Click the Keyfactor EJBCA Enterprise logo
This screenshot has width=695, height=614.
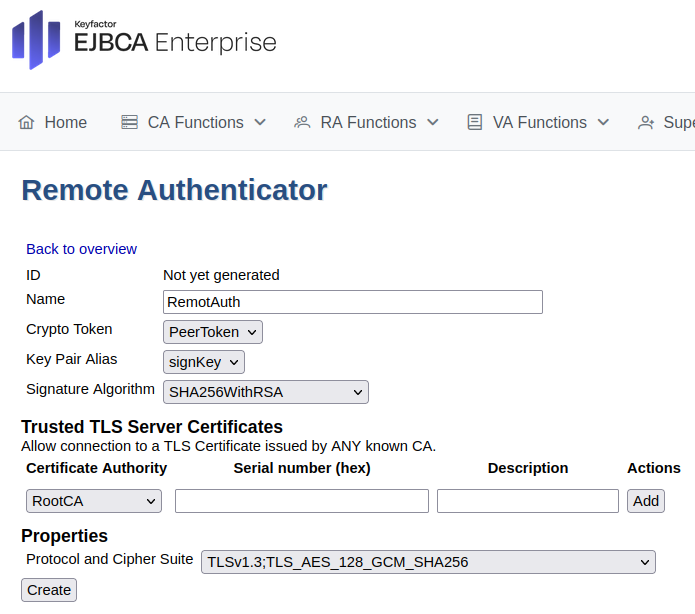pyautogui.click(x=144, y=40)
